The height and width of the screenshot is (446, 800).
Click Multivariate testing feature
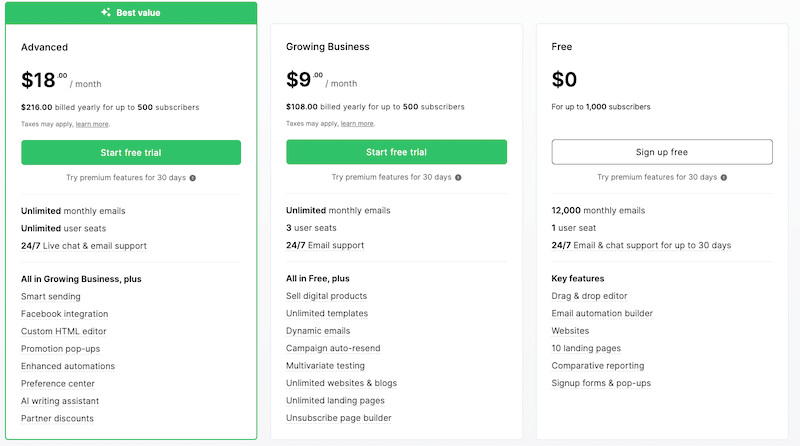click(x=326, y=366)
